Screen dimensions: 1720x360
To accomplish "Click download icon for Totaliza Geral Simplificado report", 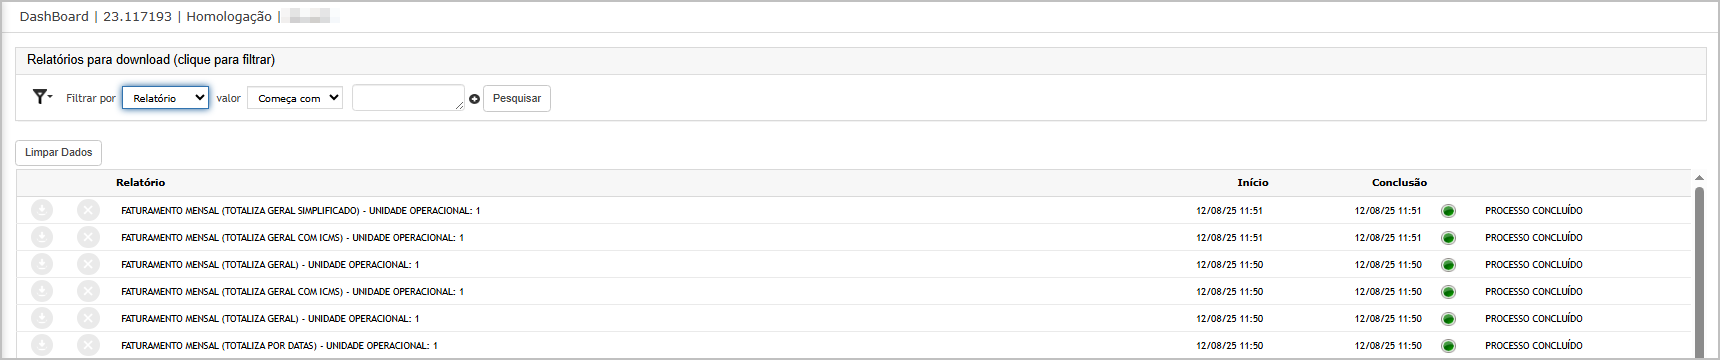I will [x=42, y=210].
